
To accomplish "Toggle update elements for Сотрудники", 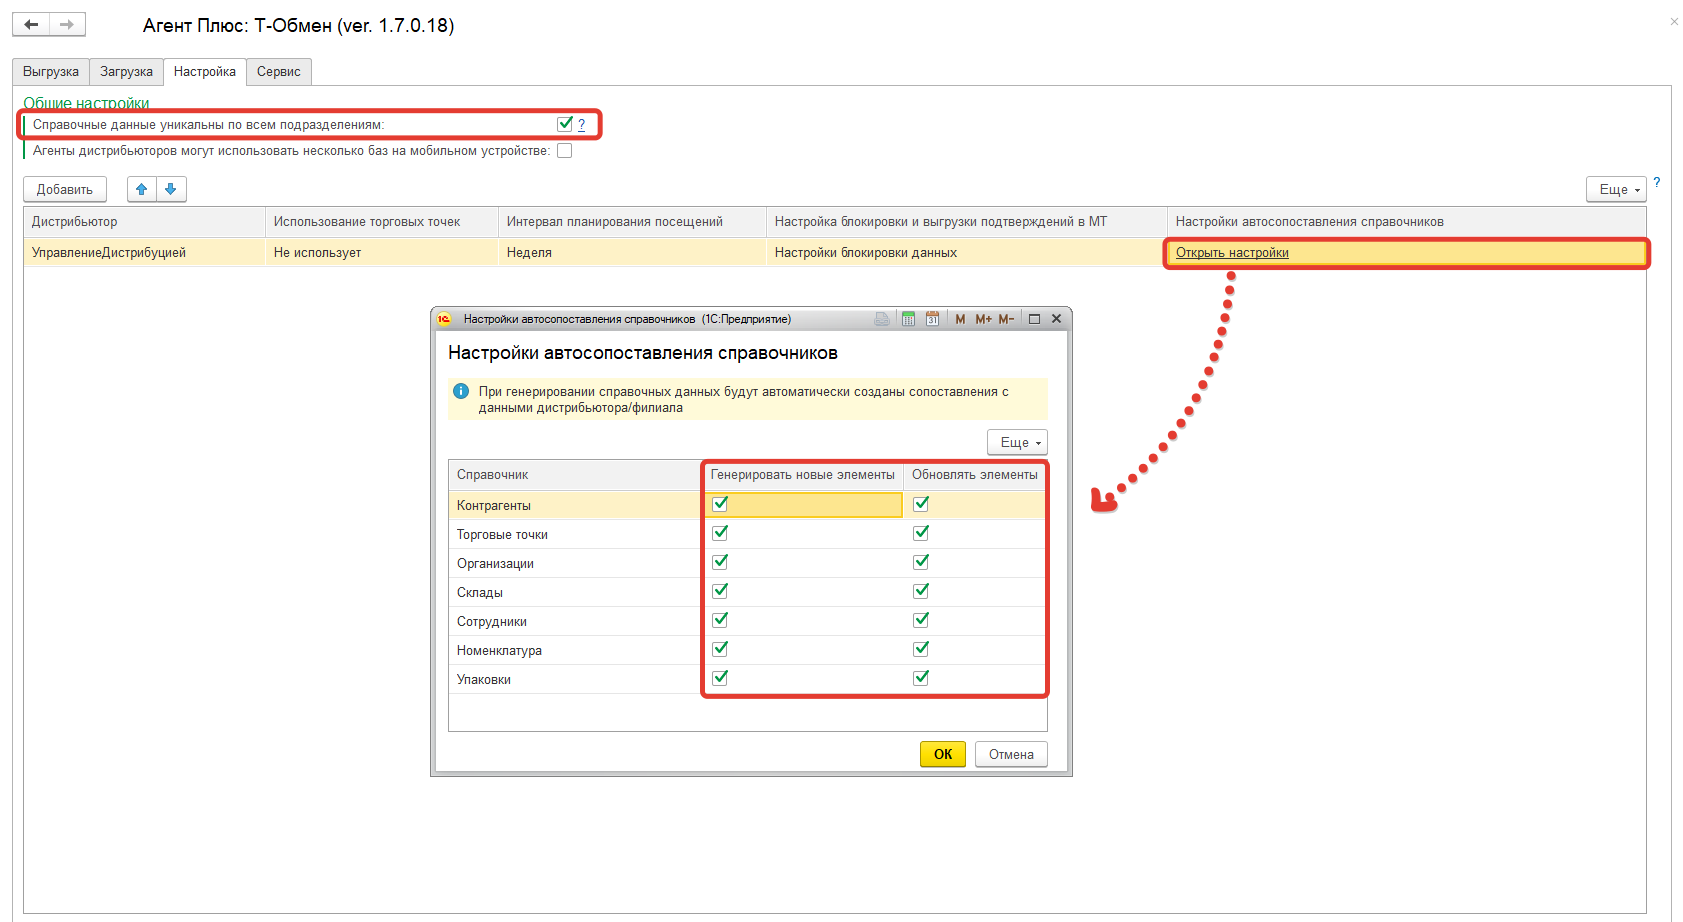I will click(x=921, y=620).
